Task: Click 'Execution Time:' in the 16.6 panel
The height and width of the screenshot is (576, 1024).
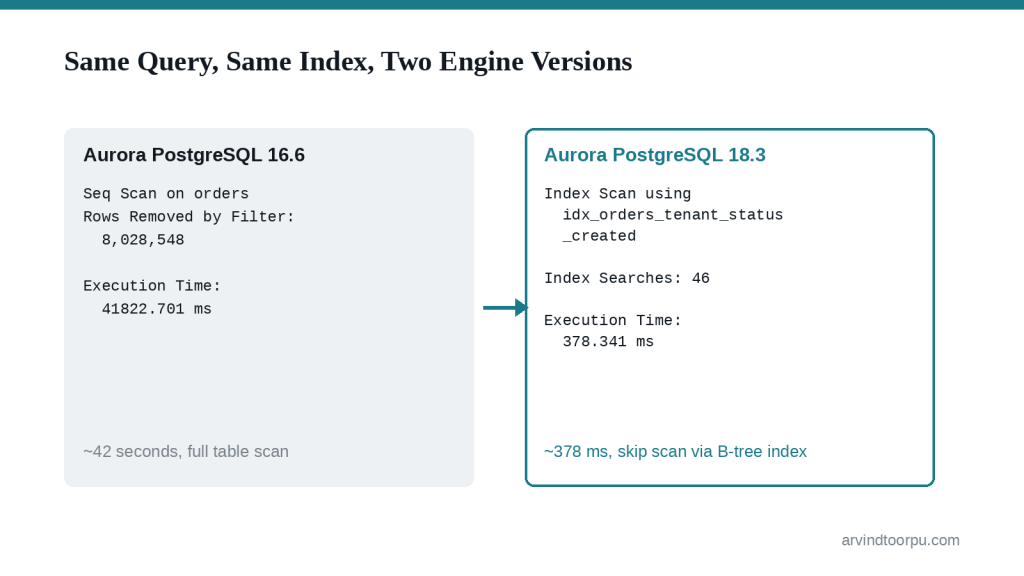Action: [x=152, y=286]
